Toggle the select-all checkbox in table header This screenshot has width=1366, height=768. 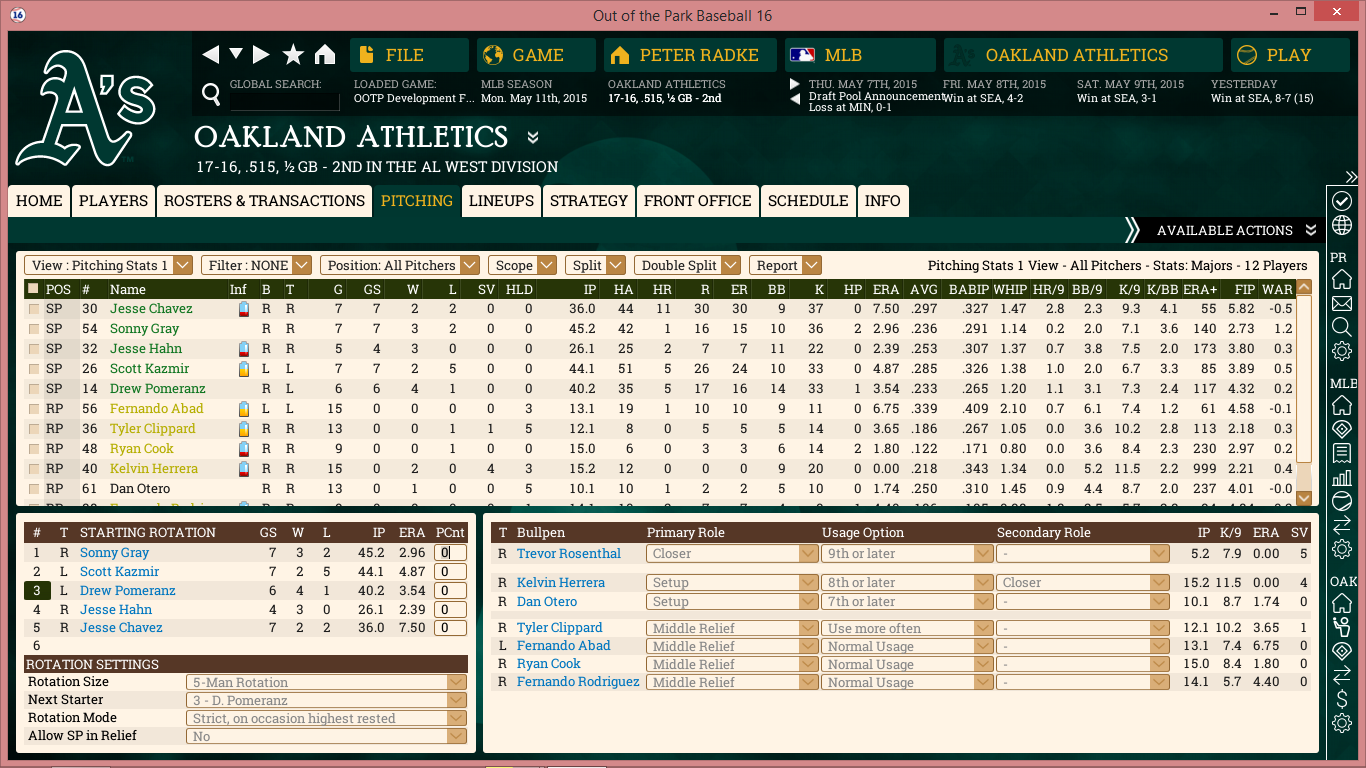coord(33,289)
